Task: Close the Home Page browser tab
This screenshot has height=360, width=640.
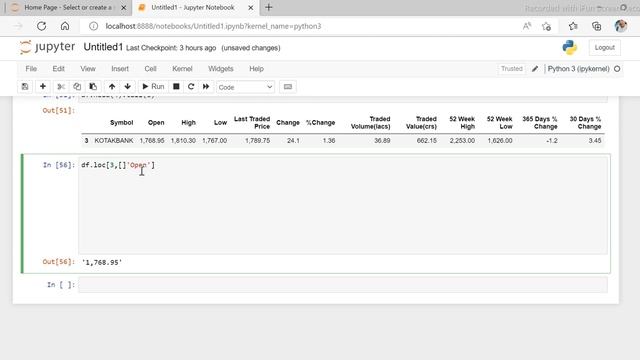Action: (x=124, y=7)
